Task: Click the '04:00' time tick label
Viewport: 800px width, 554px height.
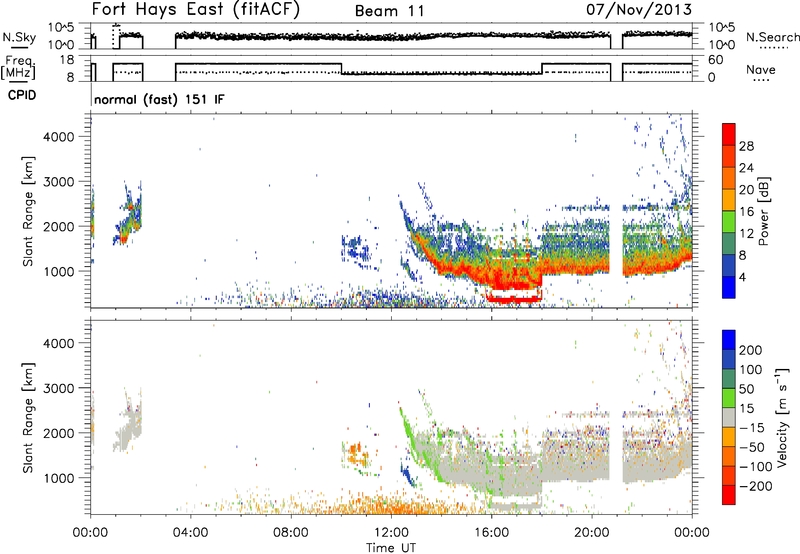Action: (x=191, y=533)
